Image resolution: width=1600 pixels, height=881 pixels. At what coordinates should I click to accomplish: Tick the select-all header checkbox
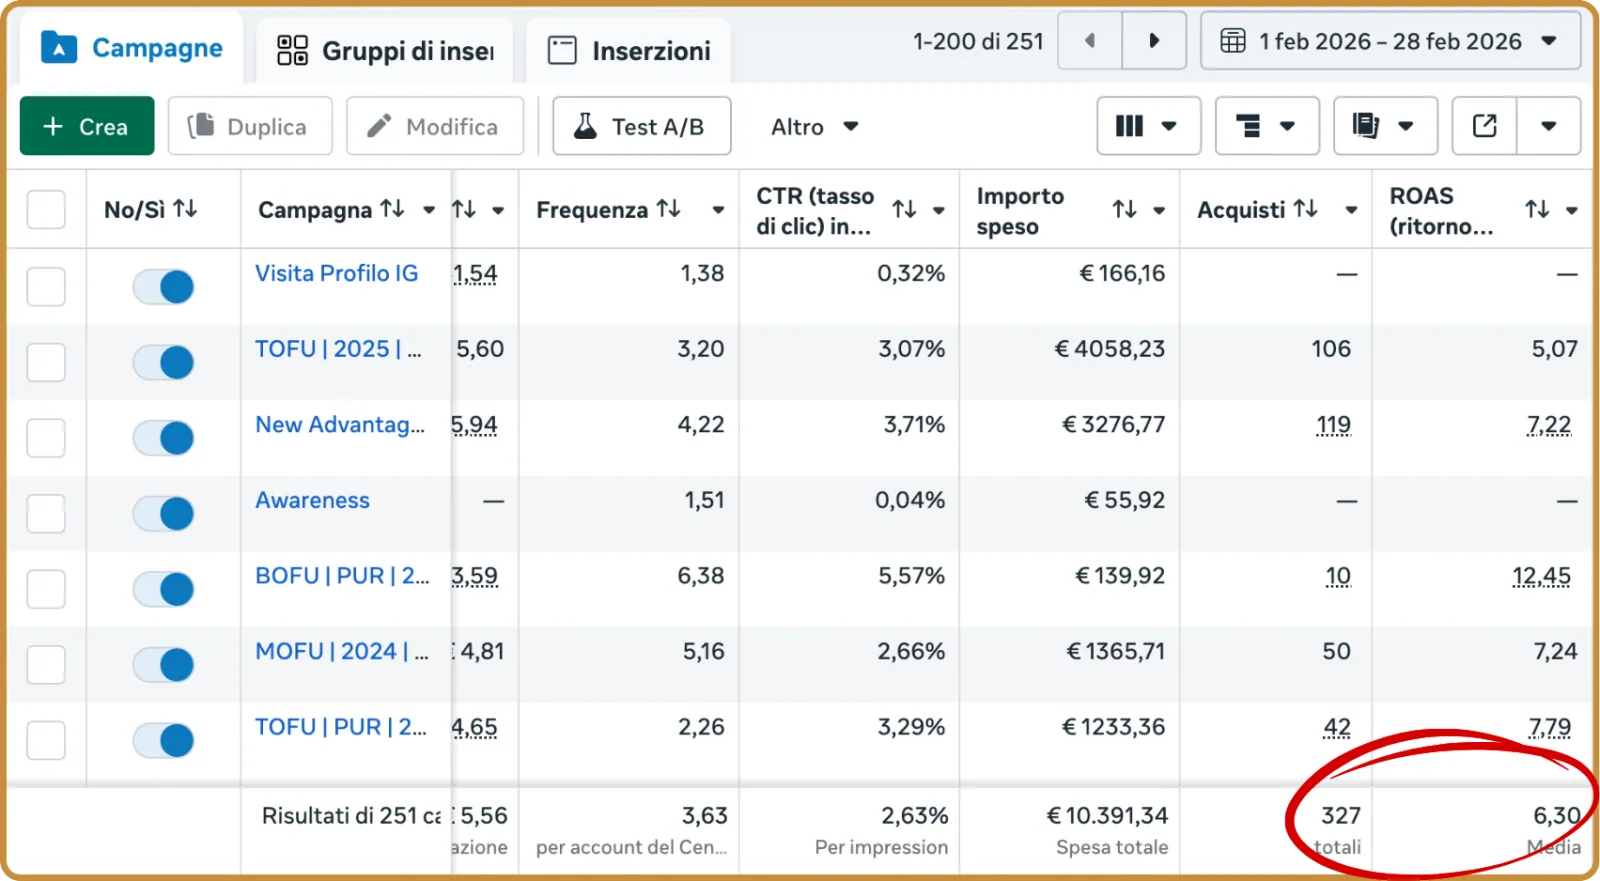pos(46,210)
